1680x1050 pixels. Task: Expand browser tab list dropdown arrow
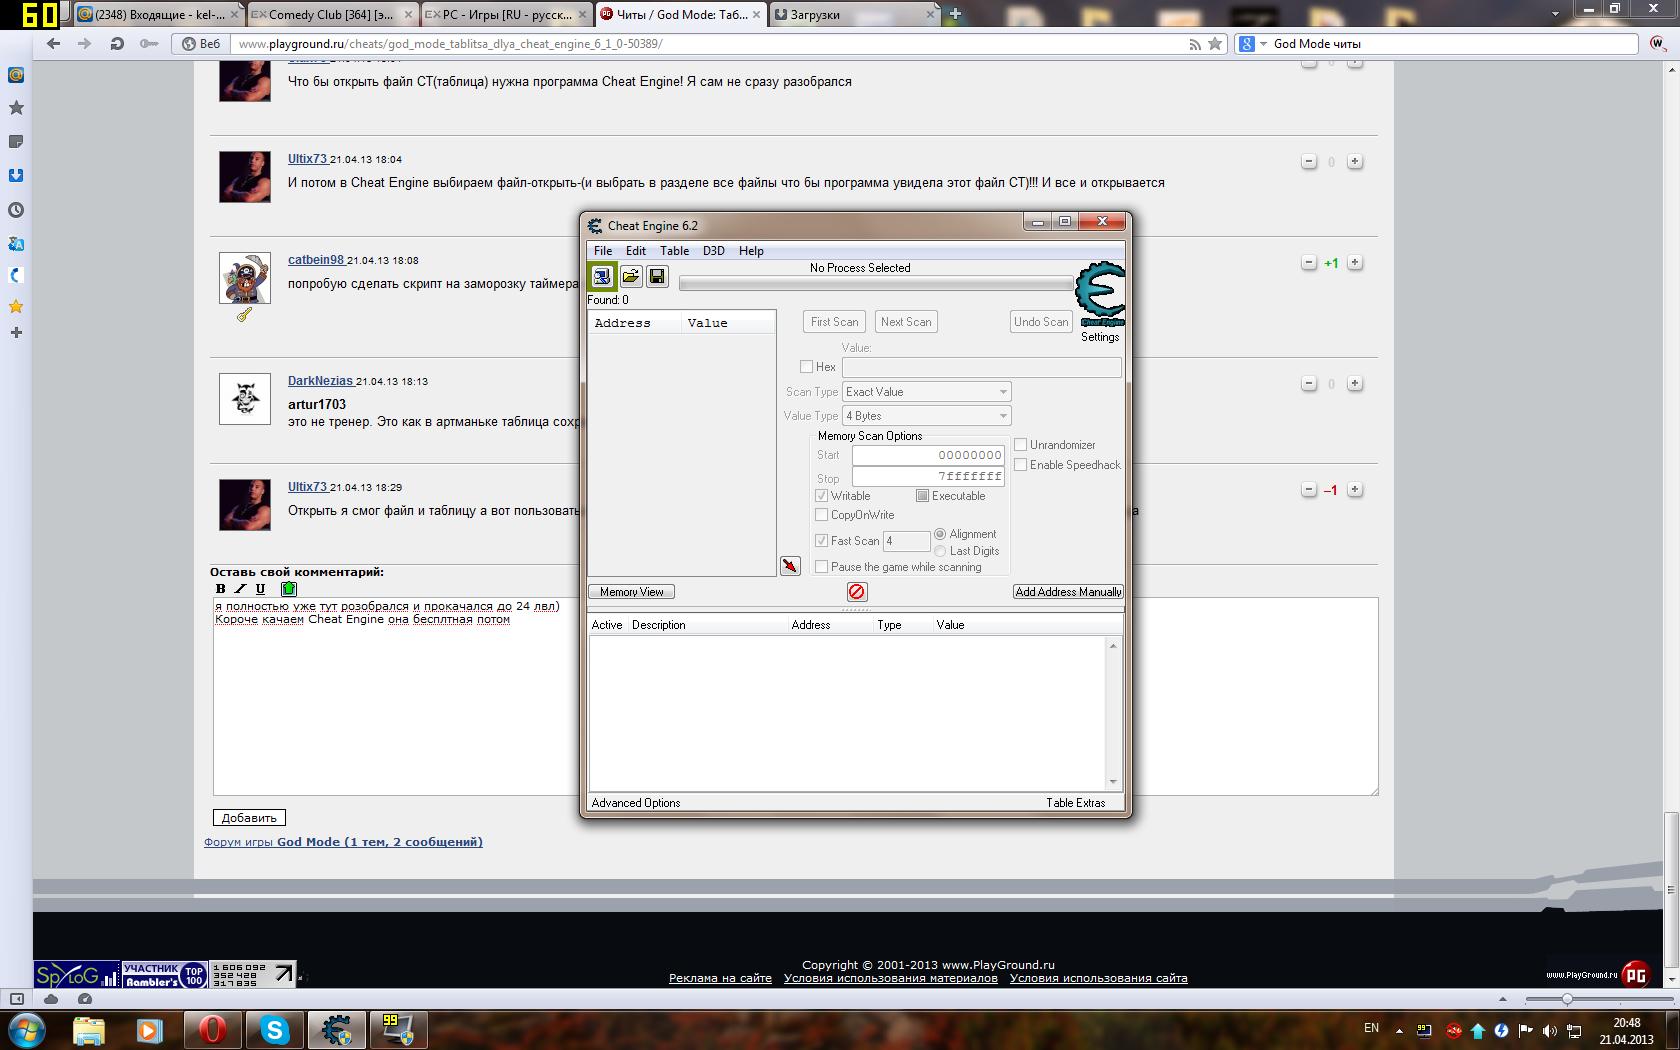pyautogui.click(x=1555, y=14)
